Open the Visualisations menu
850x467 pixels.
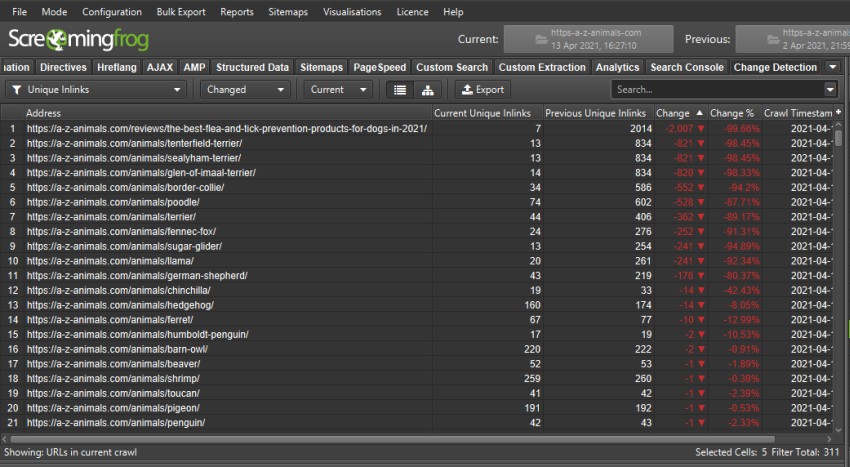(352, 12)
